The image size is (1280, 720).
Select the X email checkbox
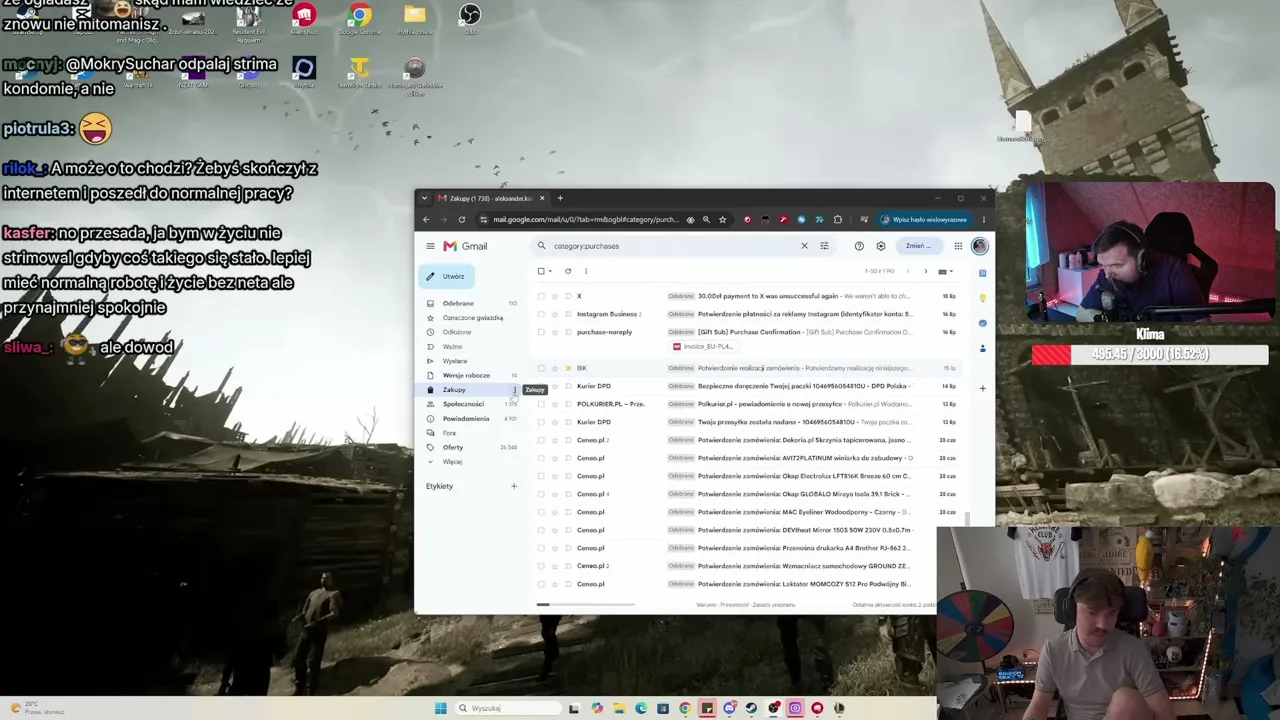click(x=541, y=296)
